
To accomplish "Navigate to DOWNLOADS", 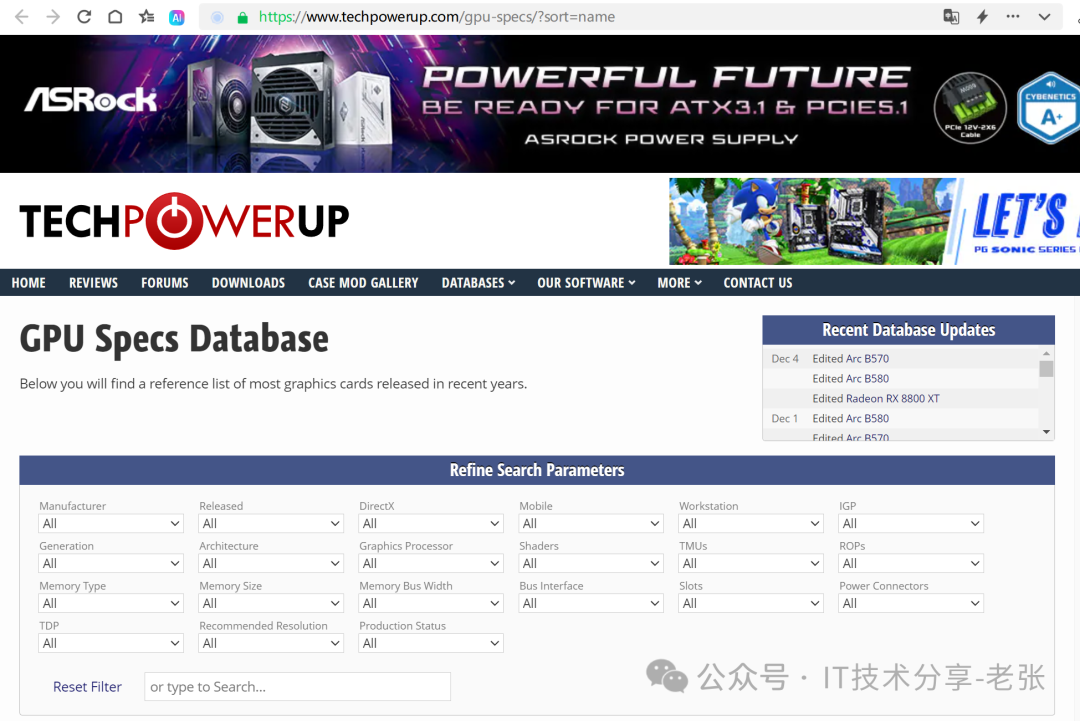I will 248,283.
